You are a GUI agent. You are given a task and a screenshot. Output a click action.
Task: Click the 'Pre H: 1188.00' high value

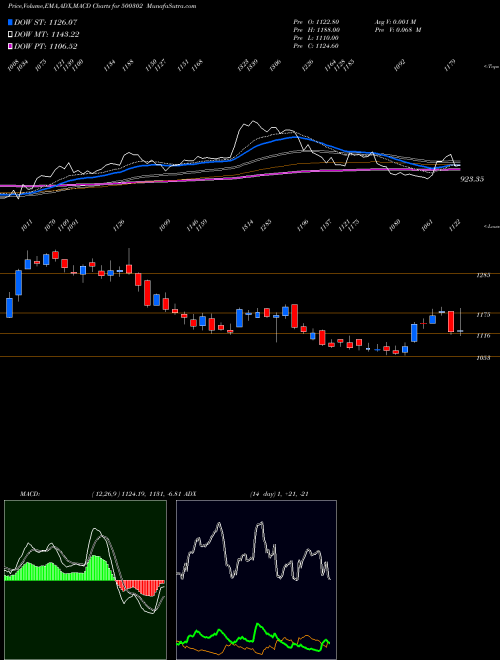pos(316,30)
